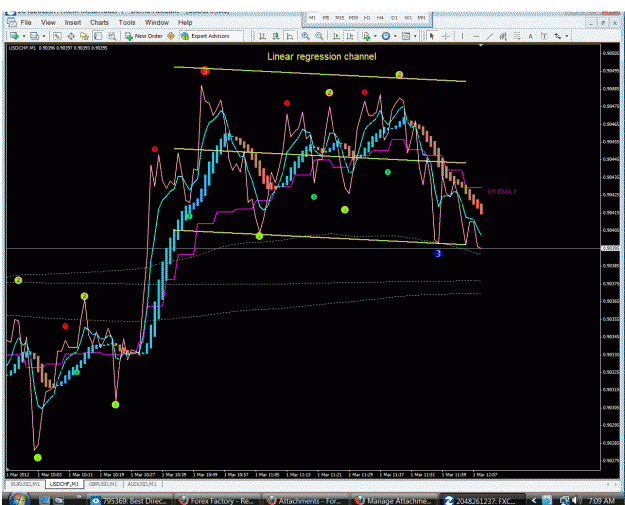Expand the Arrows dropdown arrow
This screenshot has width=625, height=505.
(x=566, y=36)
